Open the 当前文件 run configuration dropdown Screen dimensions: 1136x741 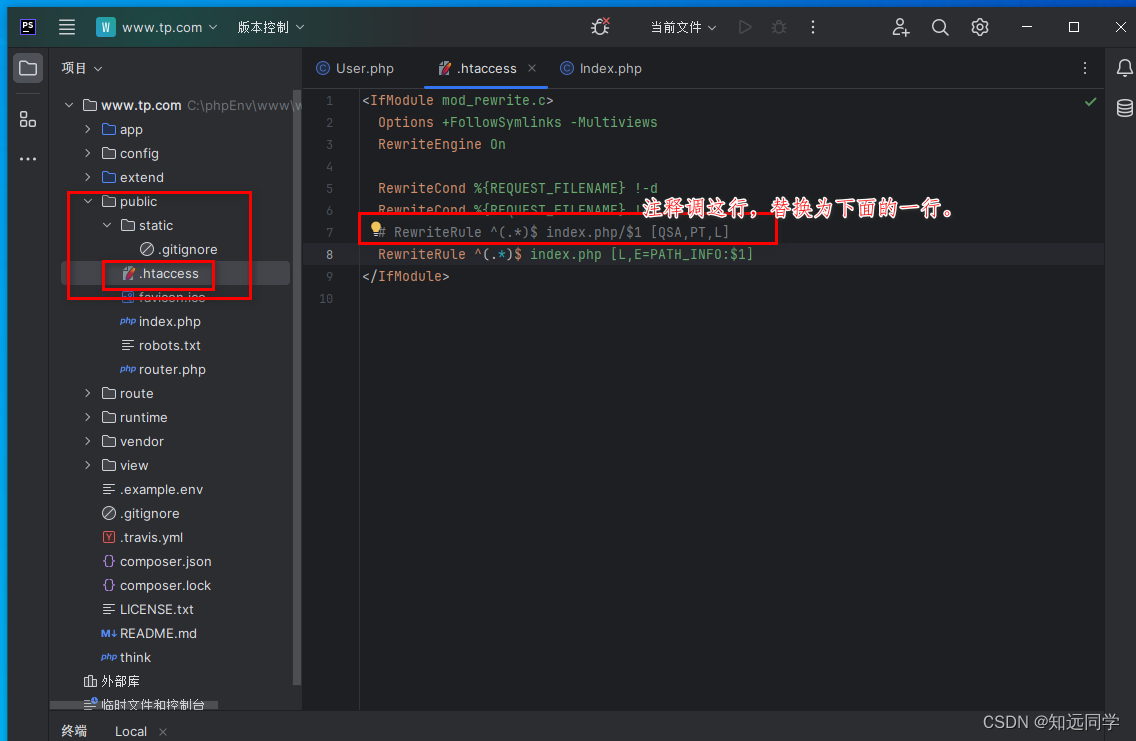[x=683, y=28]
